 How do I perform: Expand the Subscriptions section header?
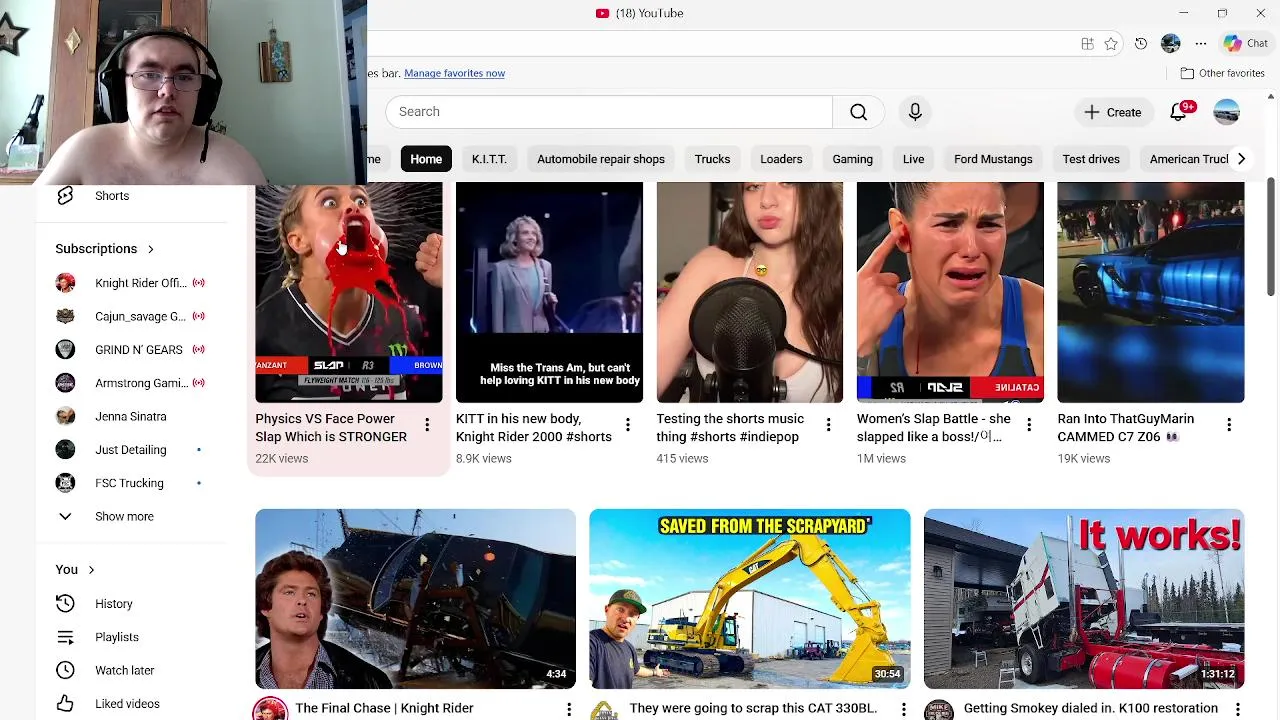click(105, 249)
